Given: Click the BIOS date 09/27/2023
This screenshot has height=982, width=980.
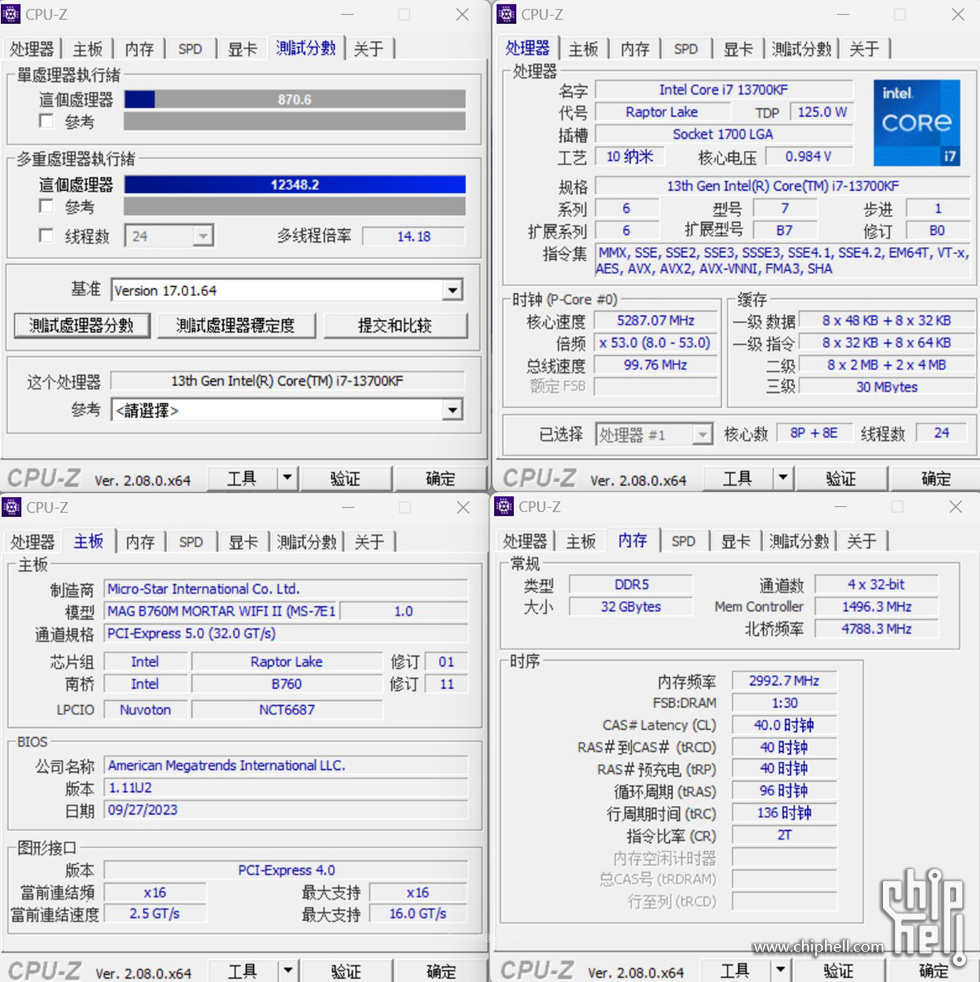Looking at the screenshot, I should click(x=286, y=810).
